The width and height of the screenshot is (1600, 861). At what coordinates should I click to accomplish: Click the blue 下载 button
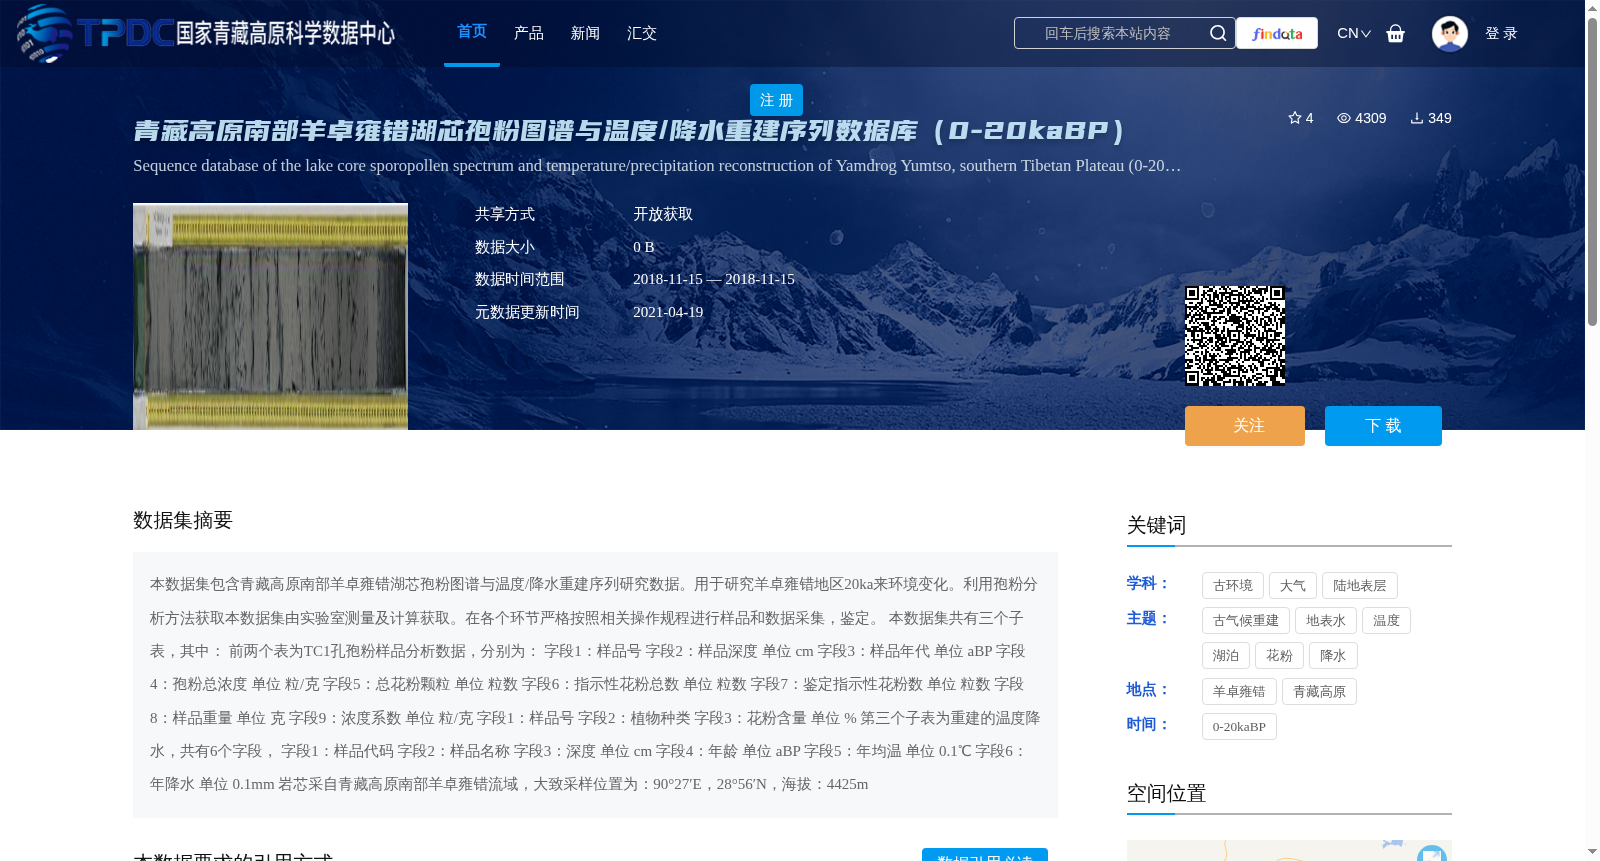[1383, 426]
